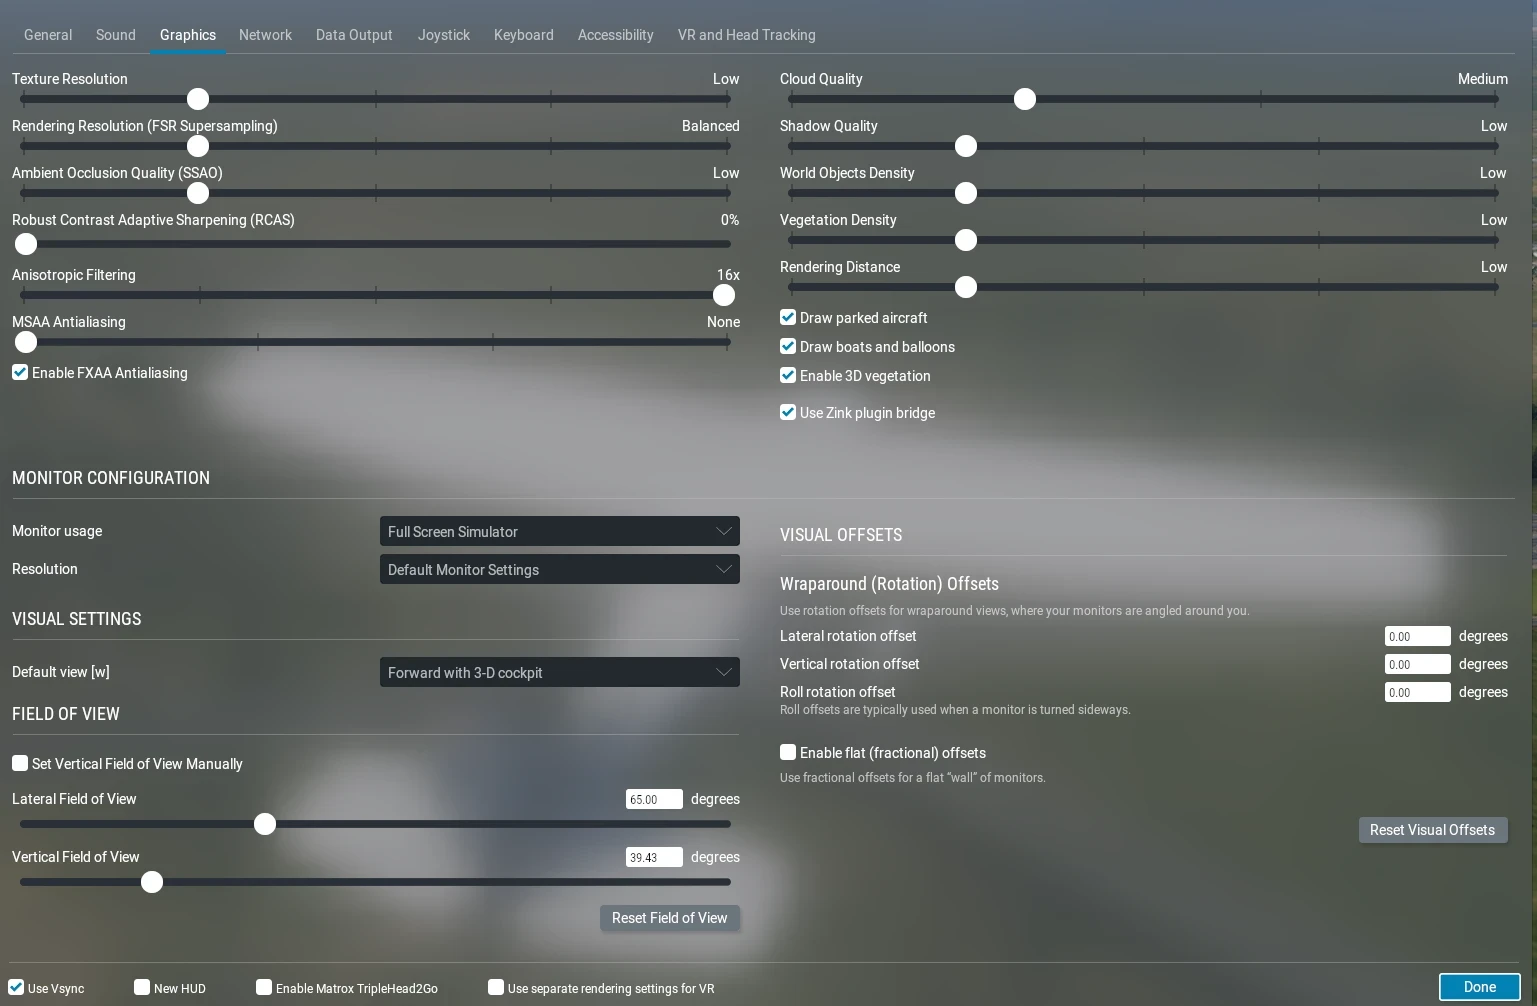Click the Roll rotation offset field
1537x1006 pixels.
click(1418, 692)
